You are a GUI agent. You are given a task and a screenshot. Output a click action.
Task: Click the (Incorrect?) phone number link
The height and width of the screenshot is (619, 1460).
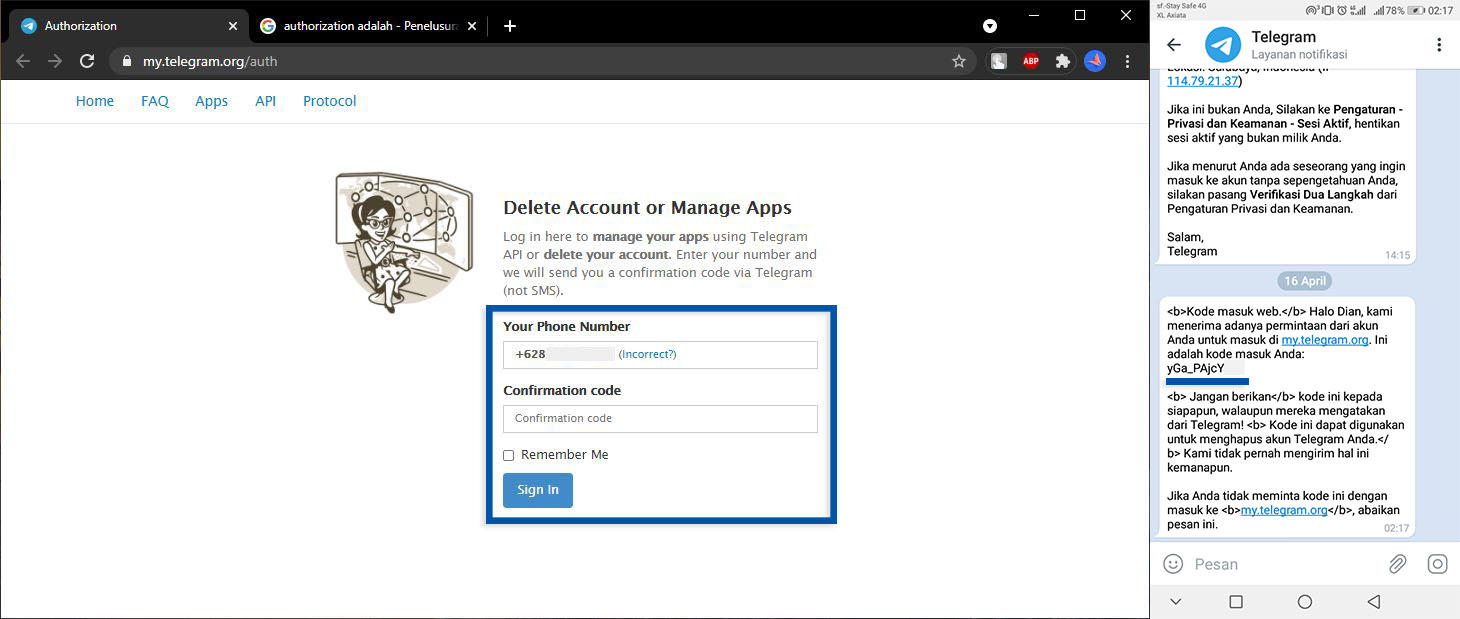tap(647, 354)
